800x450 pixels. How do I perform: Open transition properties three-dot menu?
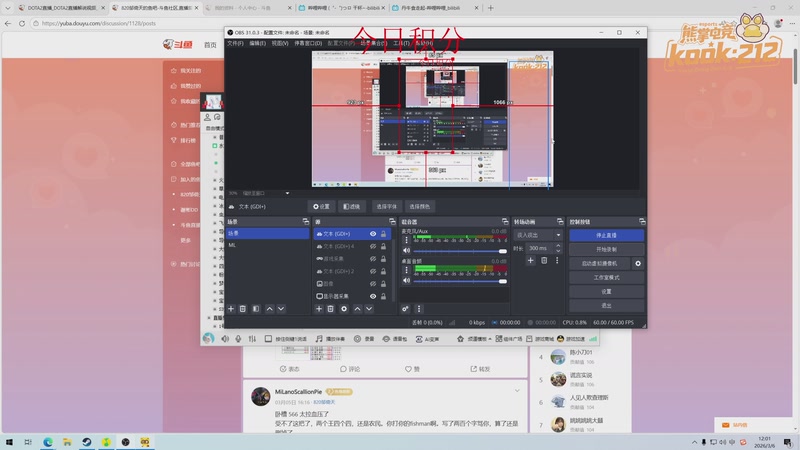coord(557,260)
